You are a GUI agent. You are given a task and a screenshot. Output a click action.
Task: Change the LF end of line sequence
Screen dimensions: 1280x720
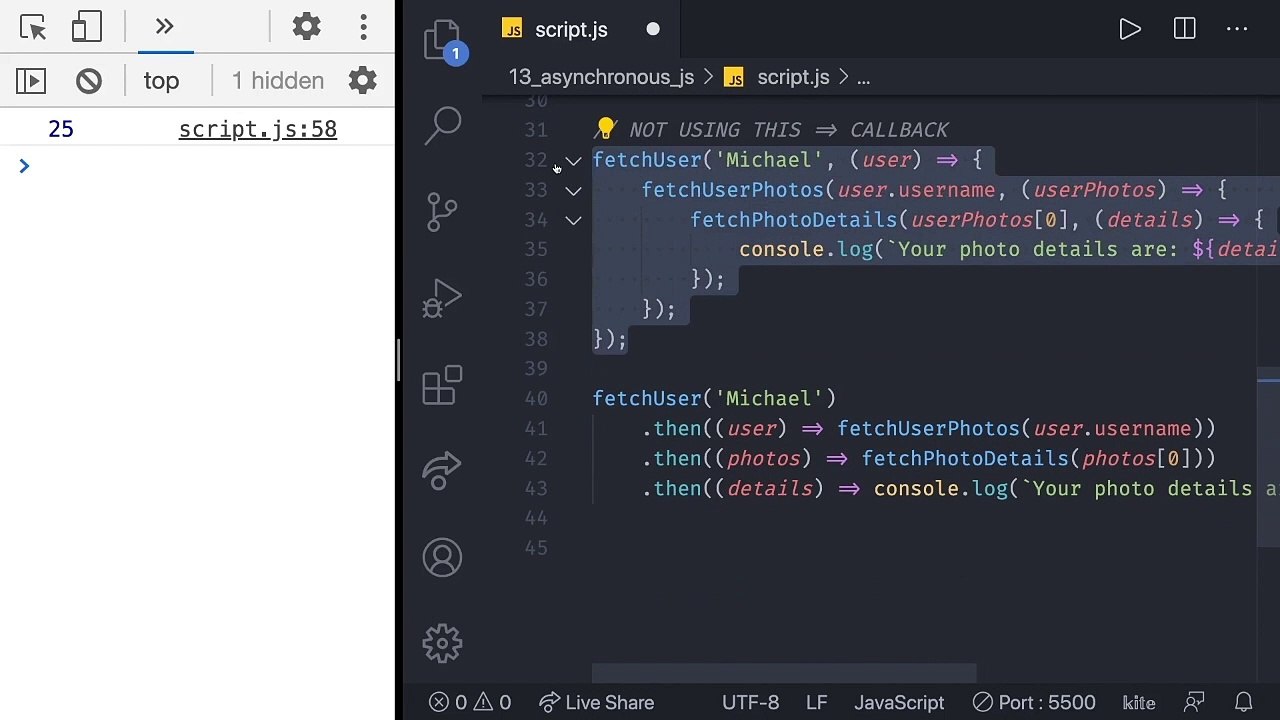pyautogui.click(x=817, y=703)
